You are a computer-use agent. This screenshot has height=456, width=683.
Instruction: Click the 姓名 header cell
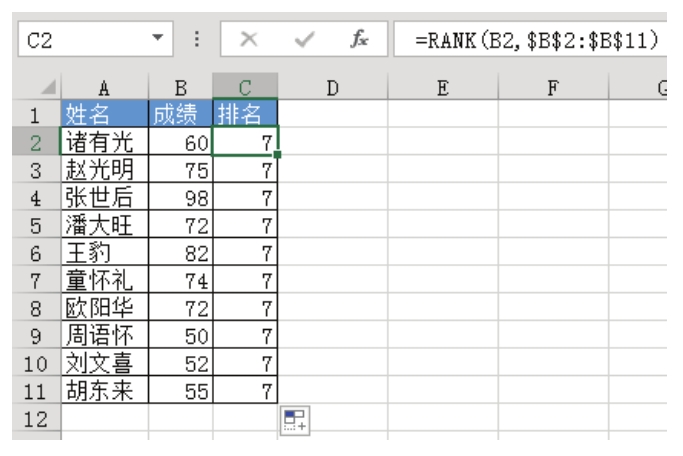(x=104, y=111)
